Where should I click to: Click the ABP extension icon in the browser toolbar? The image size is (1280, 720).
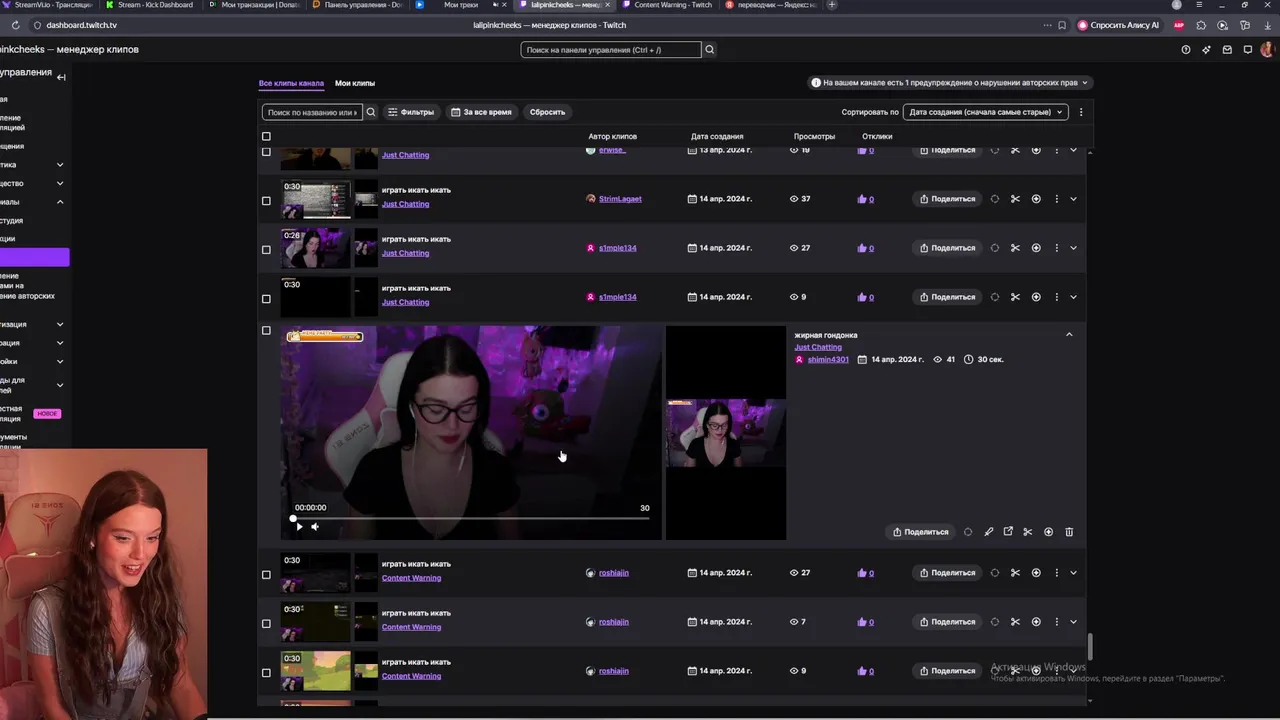1179,25
